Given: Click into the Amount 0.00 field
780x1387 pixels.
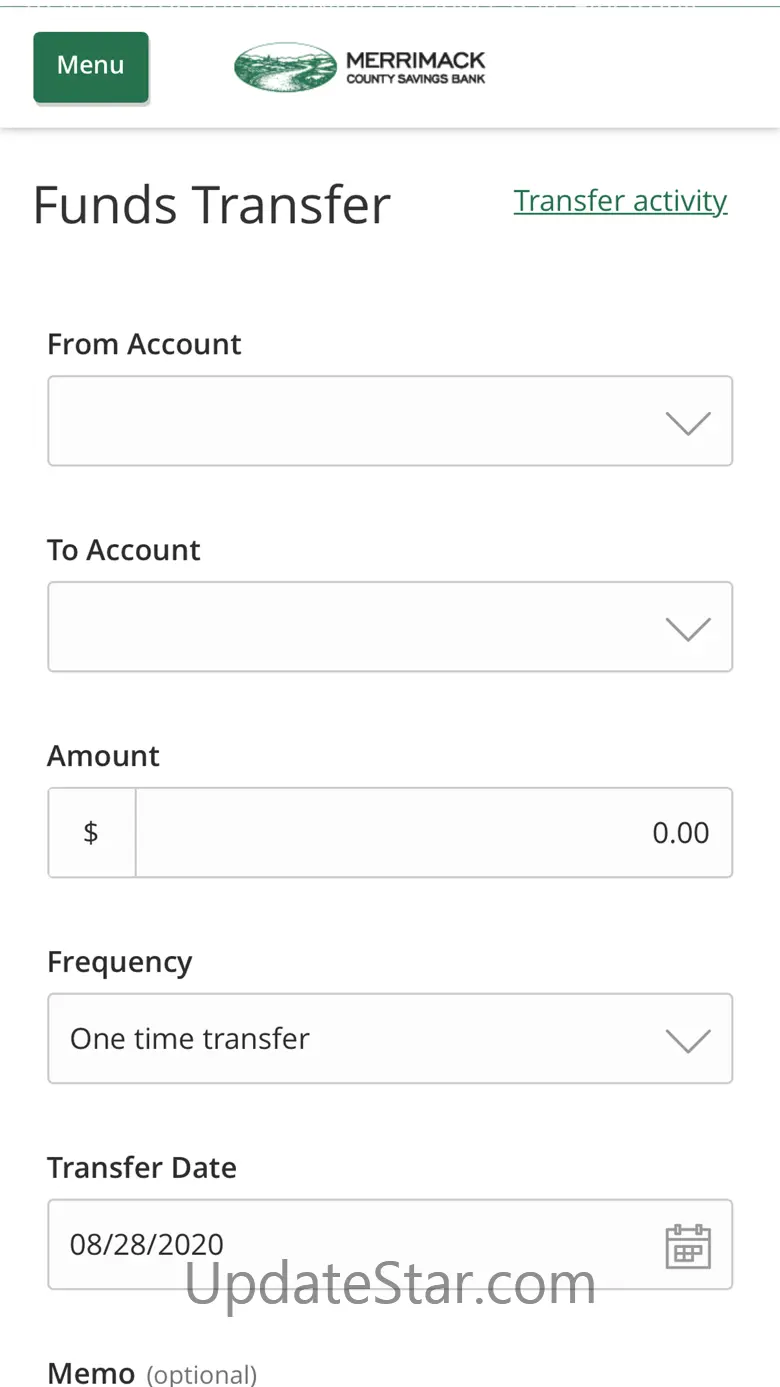Looking at the screenshot, I should [x=433, y=833].
